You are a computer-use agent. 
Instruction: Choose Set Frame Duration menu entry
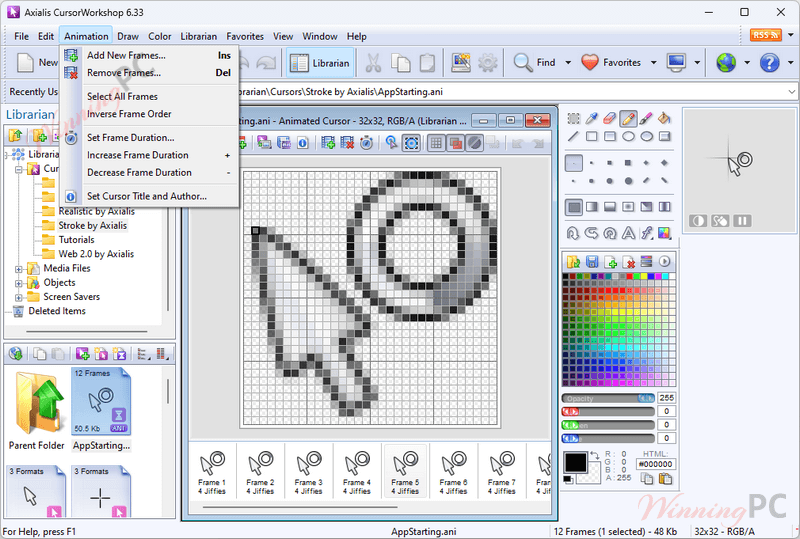coord(149,137)
